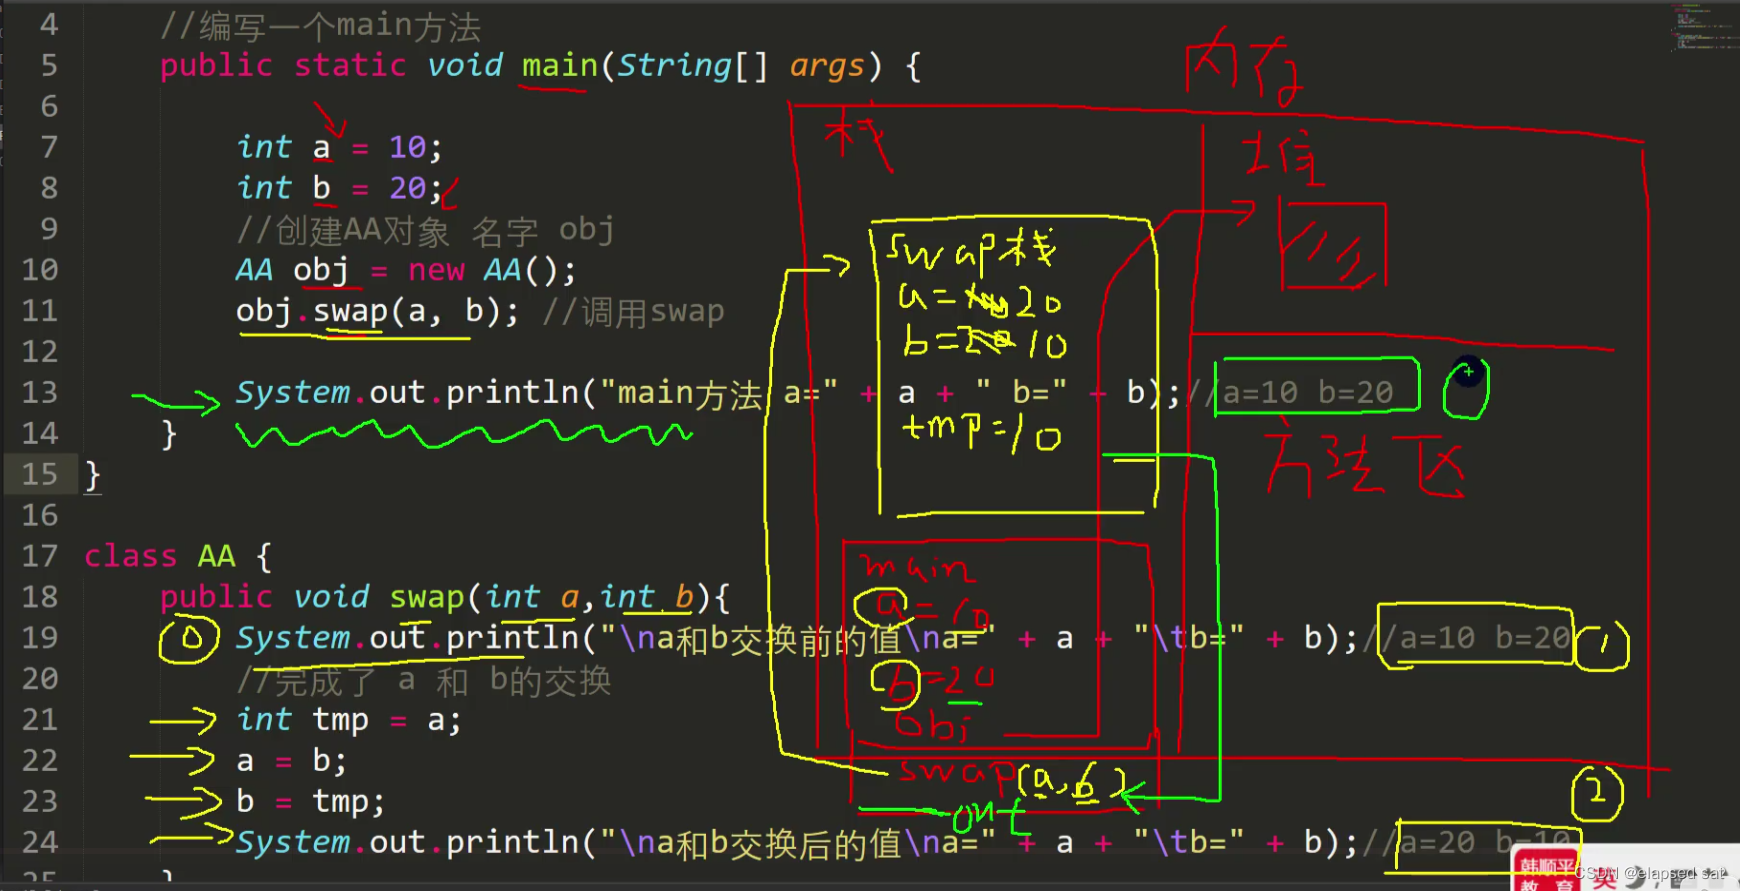Click the 'new' keyword on line 10

[436, 270]
